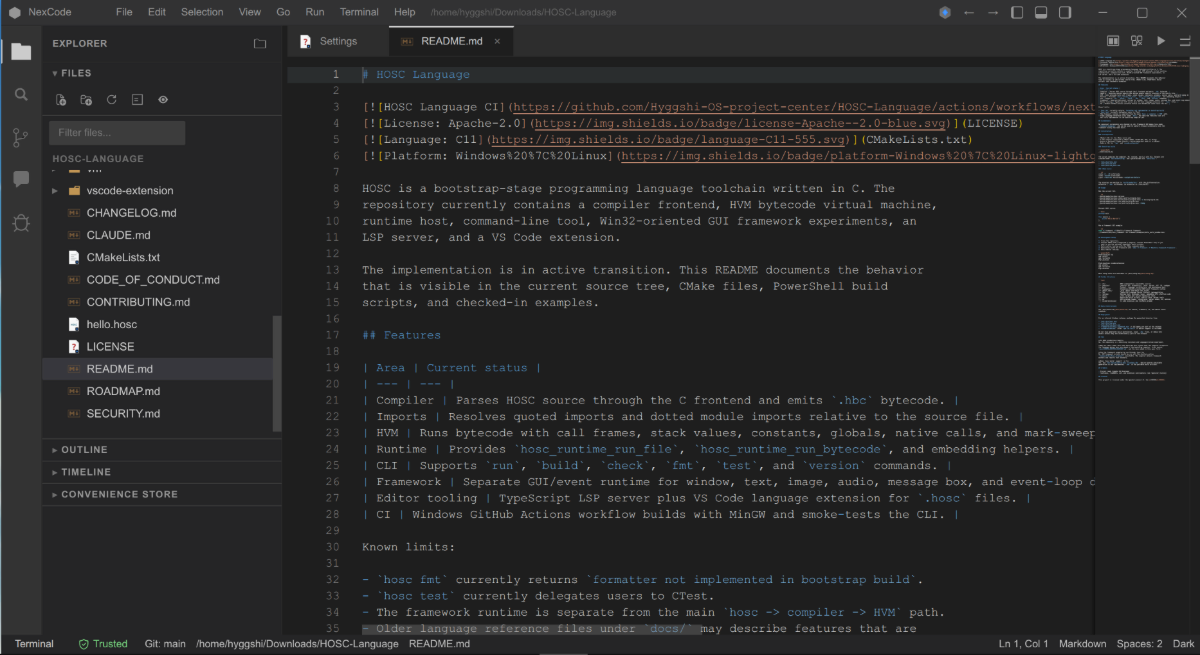This screenshot has height=655, width=1200.
Task: Open the Explorer view in activity bar
Action: pos(21,51)
